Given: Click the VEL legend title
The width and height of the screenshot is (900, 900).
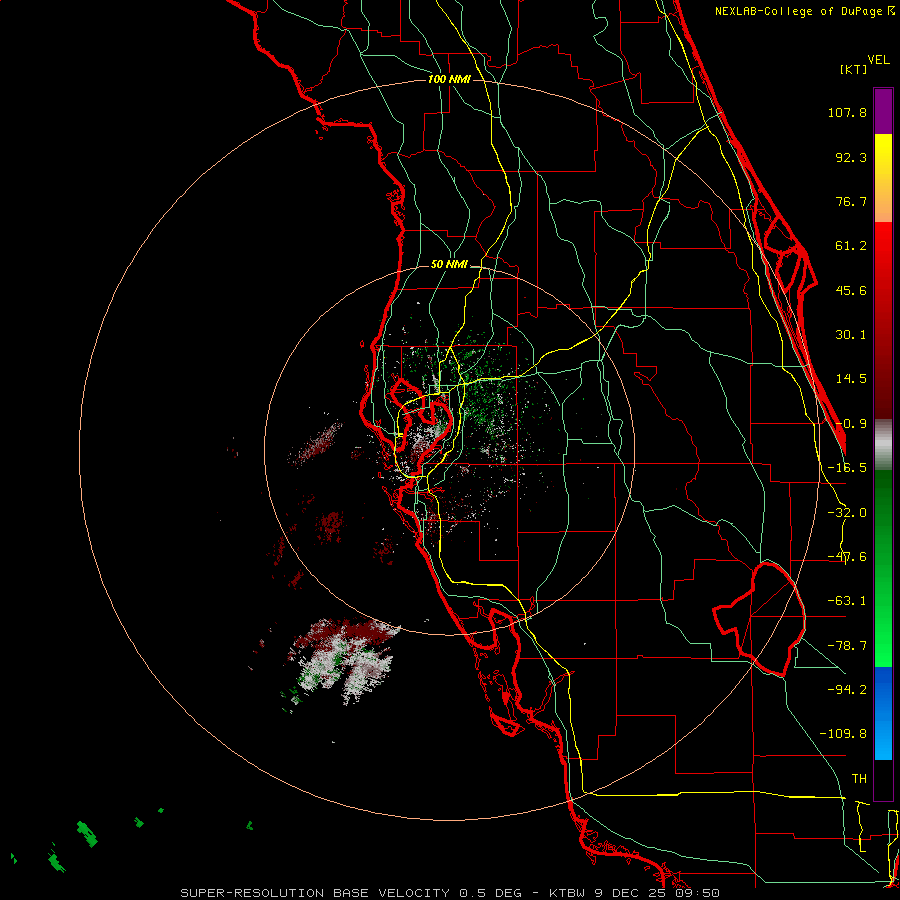Looking at the screenshot, I should coord(878,60).
